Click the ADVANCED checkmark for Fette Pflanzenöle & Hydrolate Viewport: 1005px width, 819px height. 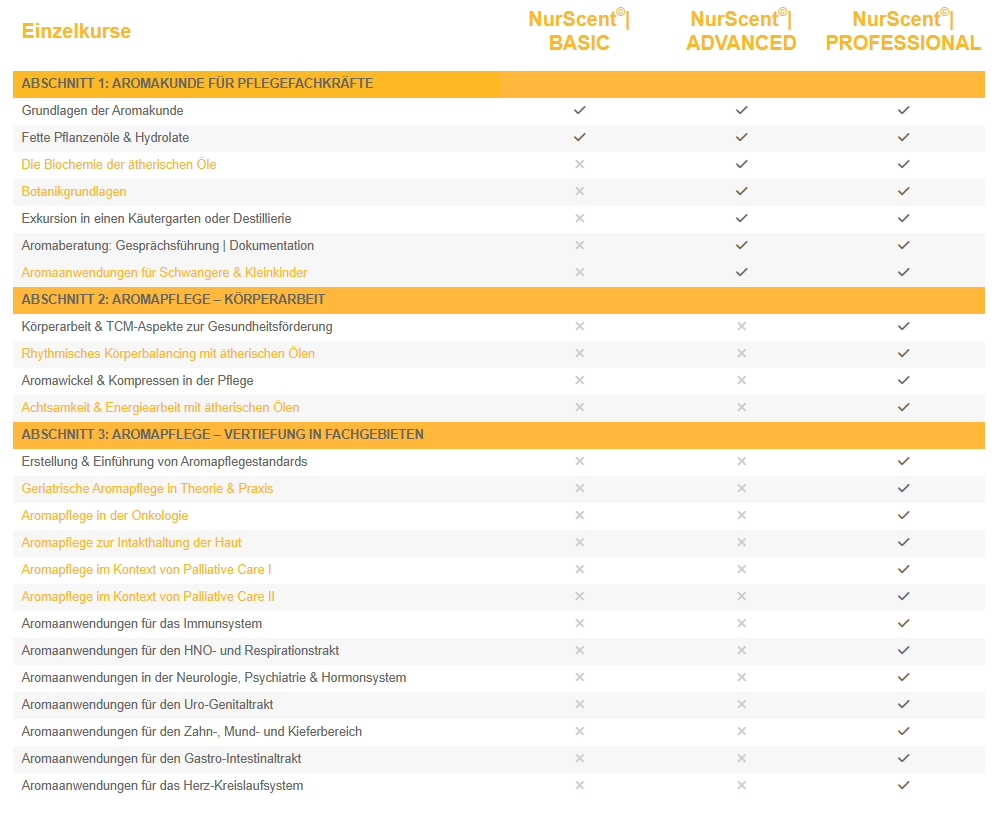point(741,137)
